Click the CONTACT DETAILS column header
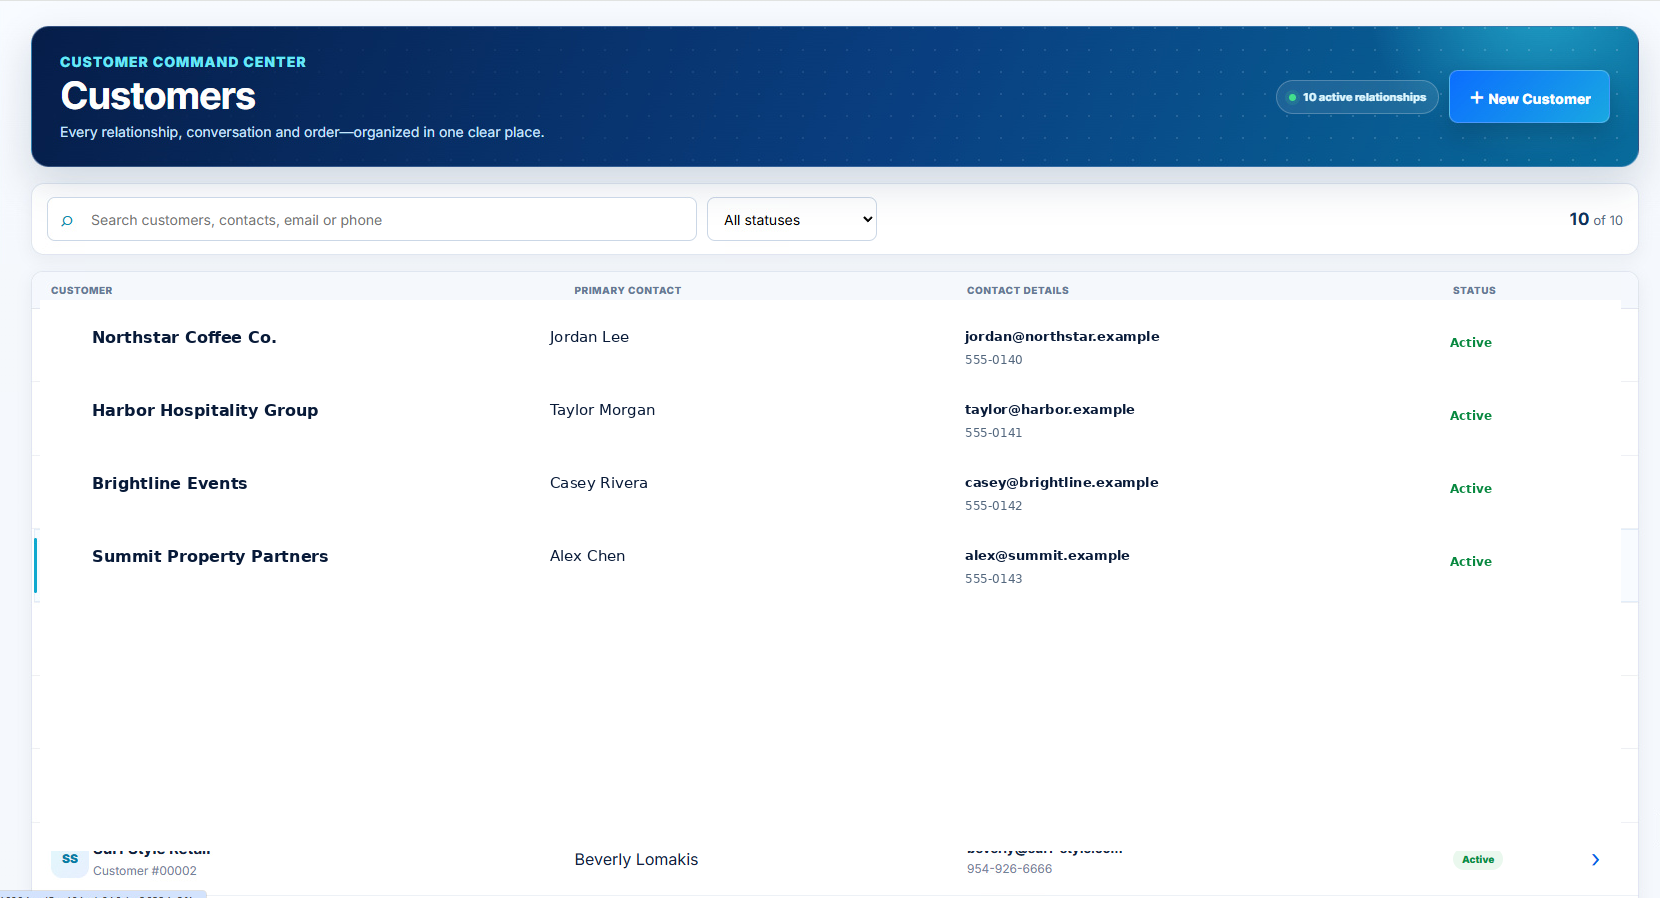 1018,291
